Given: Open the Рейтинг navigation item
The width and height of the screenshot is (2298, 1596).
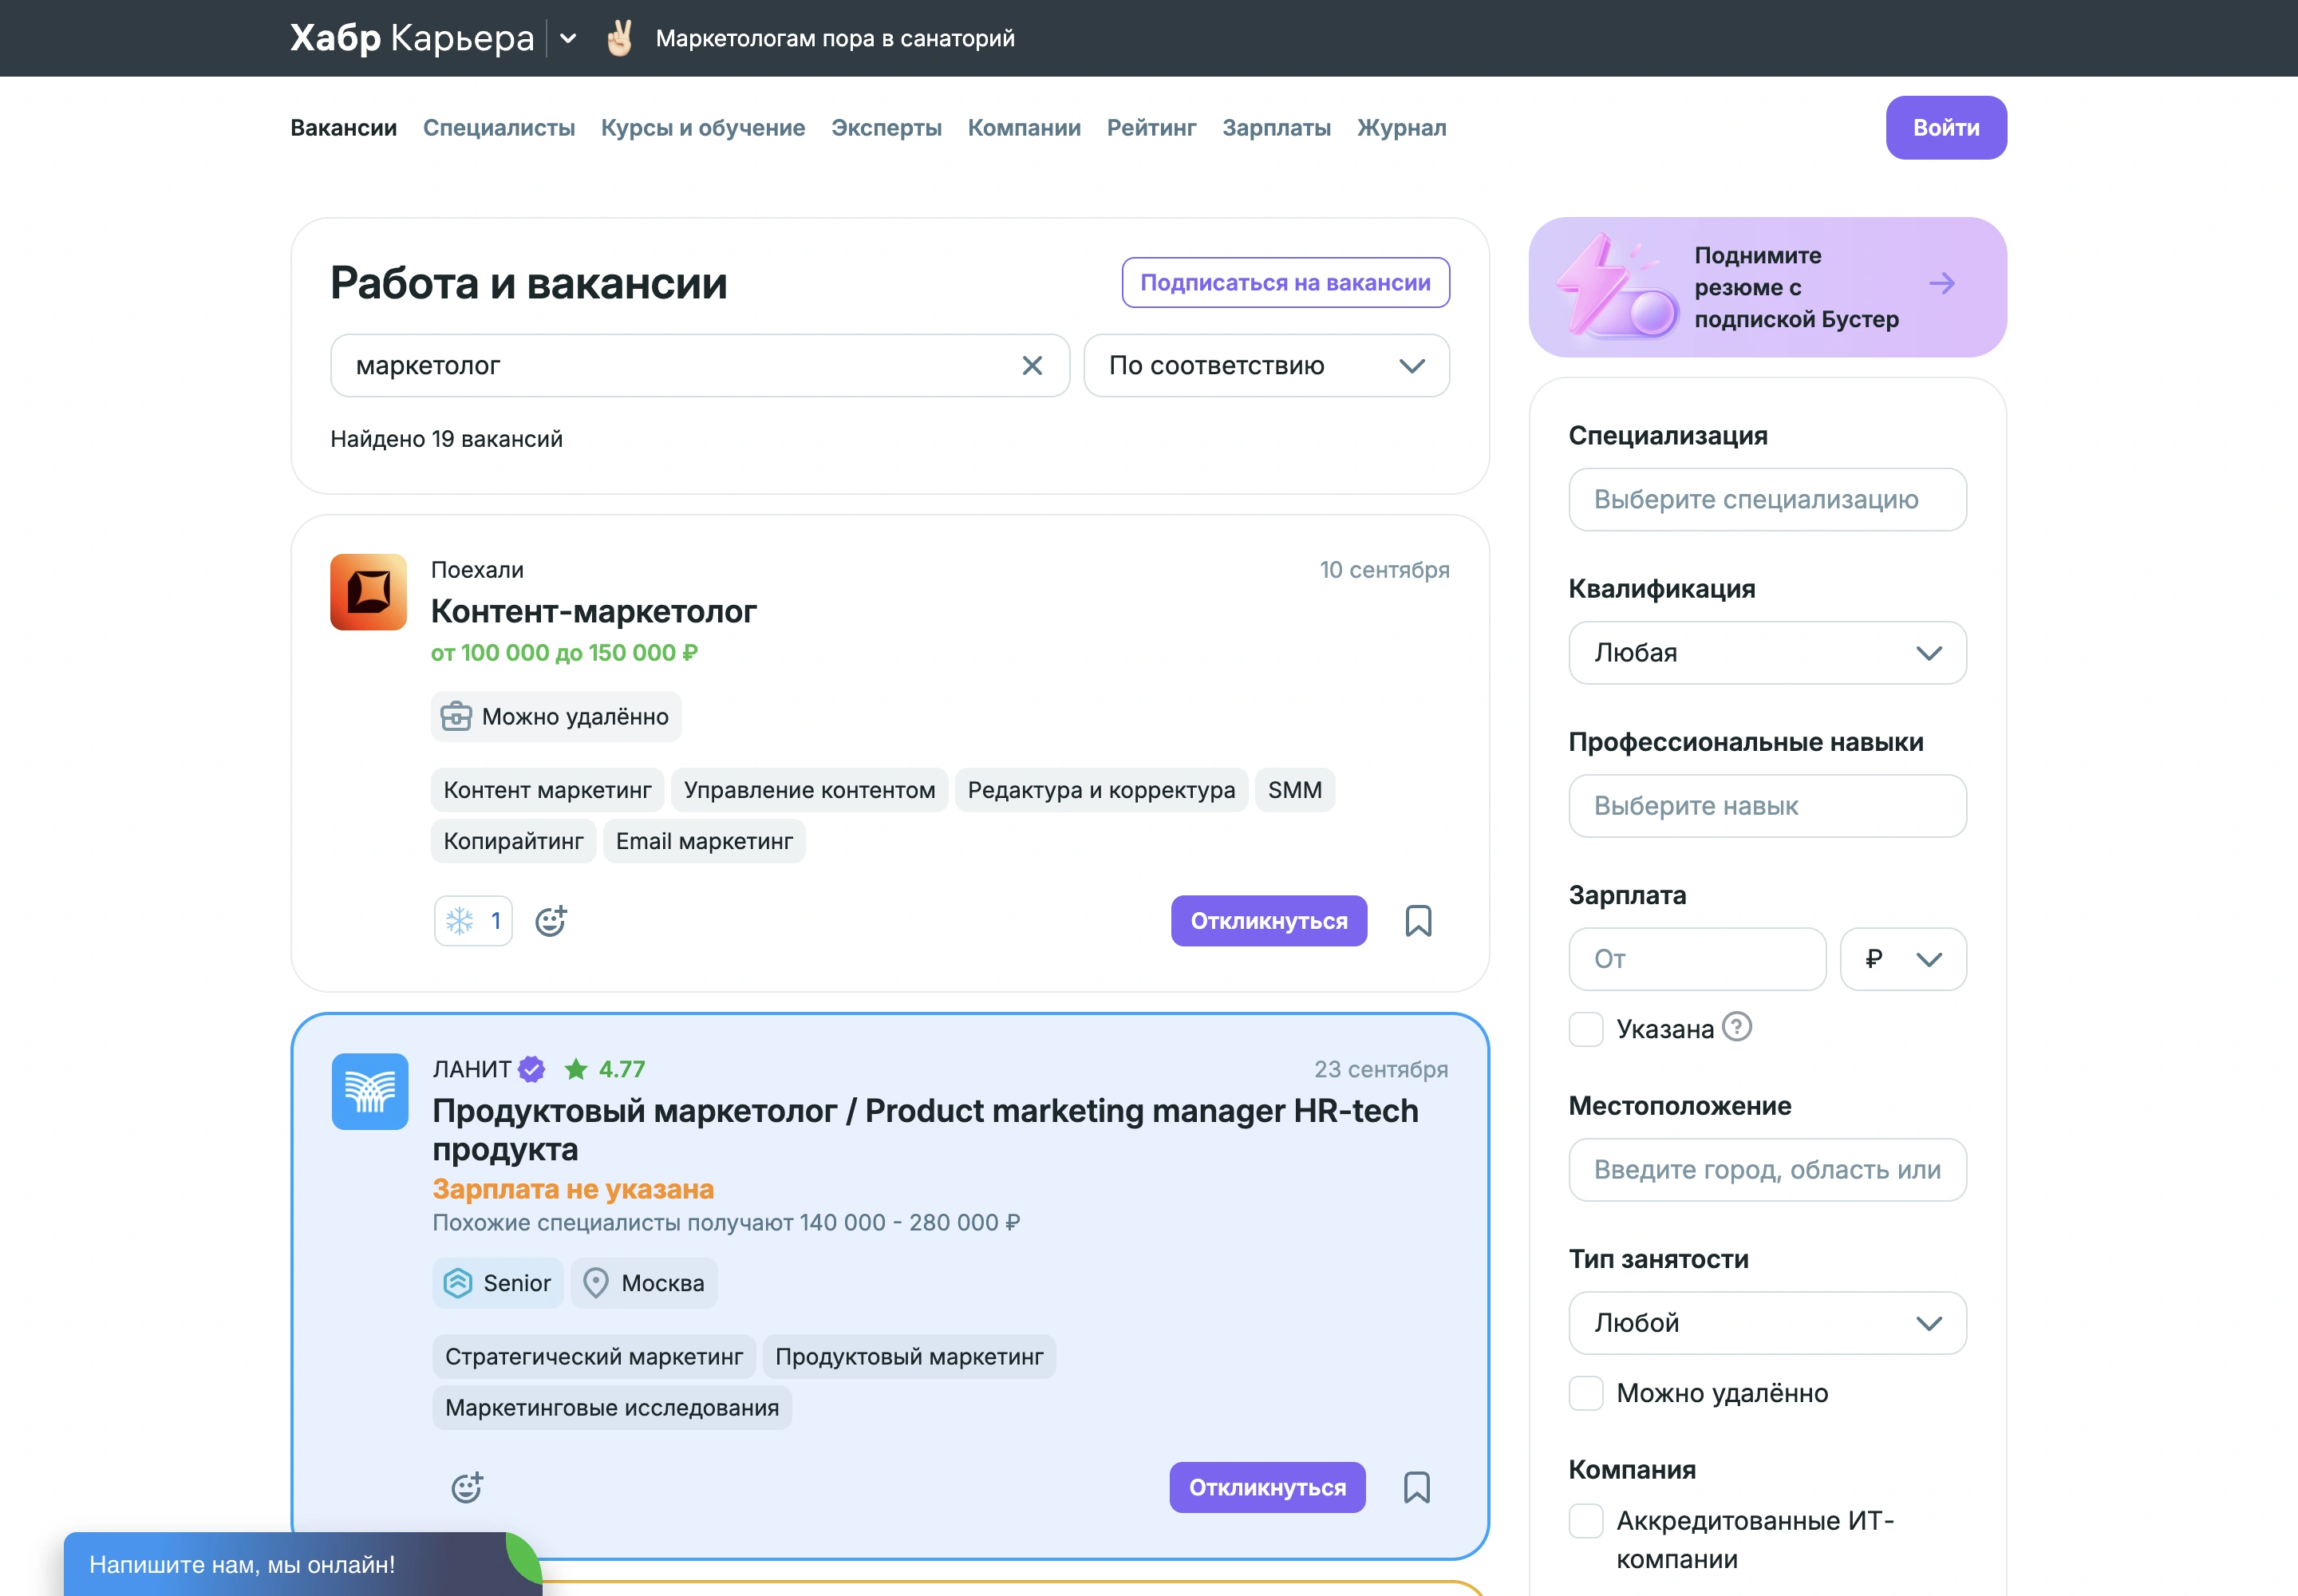Looking at the screenshot, I should pos(1151,128).
